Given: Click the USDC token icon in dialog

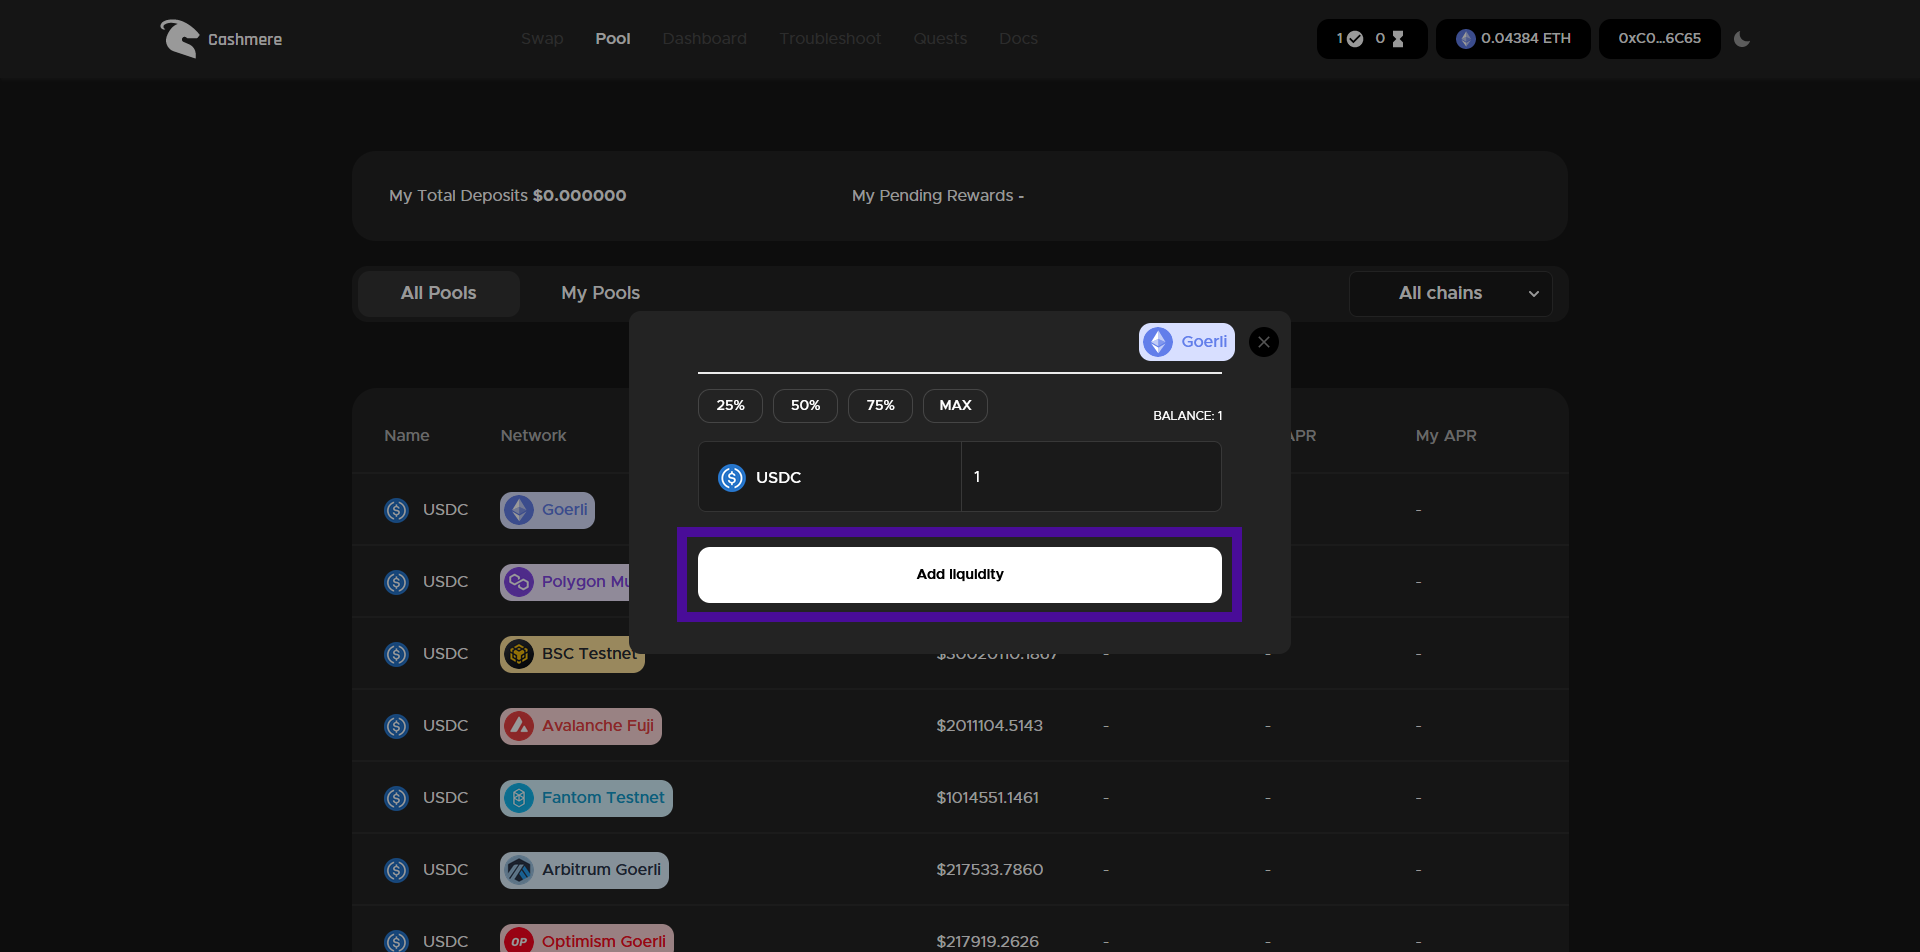Looking at the screenshot, I should [732, 478].
